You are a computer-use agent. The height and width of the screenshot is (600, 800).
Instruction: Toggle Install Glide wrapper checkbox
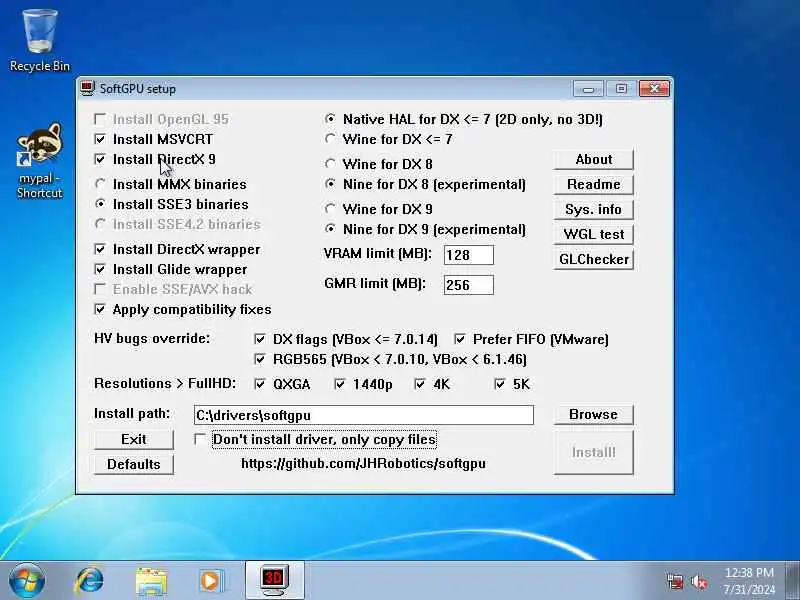pos(100,269)
